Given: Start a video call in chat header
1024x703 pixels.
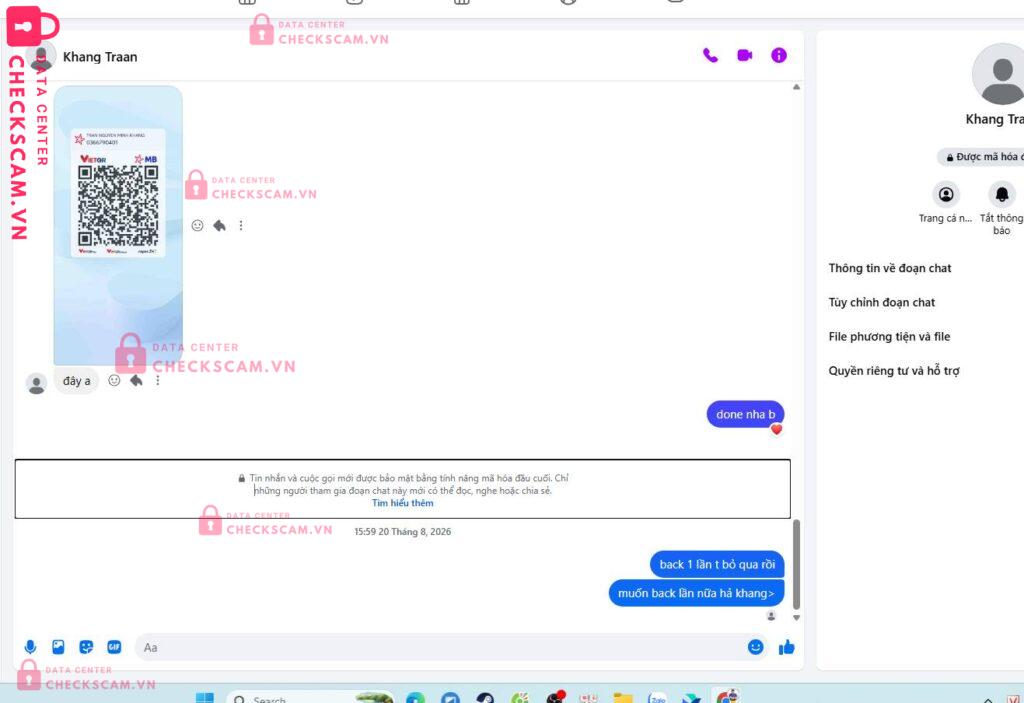Looking at the screenshot, I should click(744, 56).
